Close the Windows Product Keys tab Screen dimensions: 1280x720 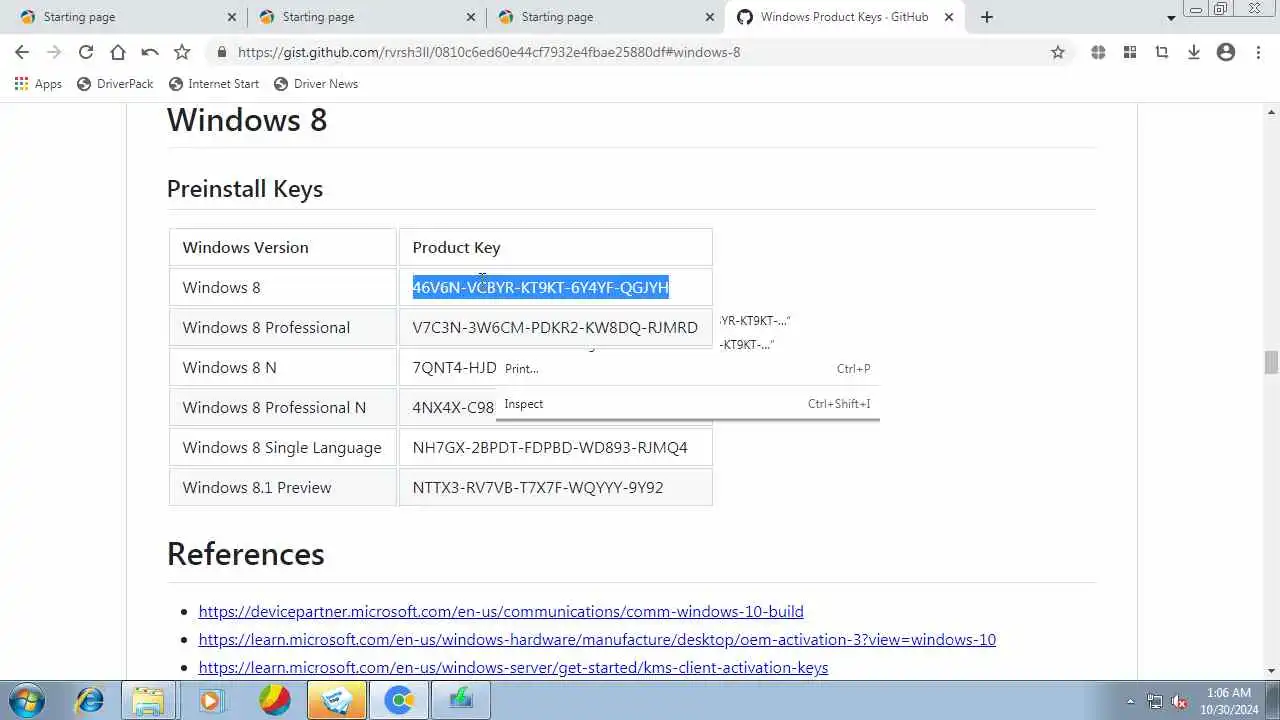click(x=949, y=17)
